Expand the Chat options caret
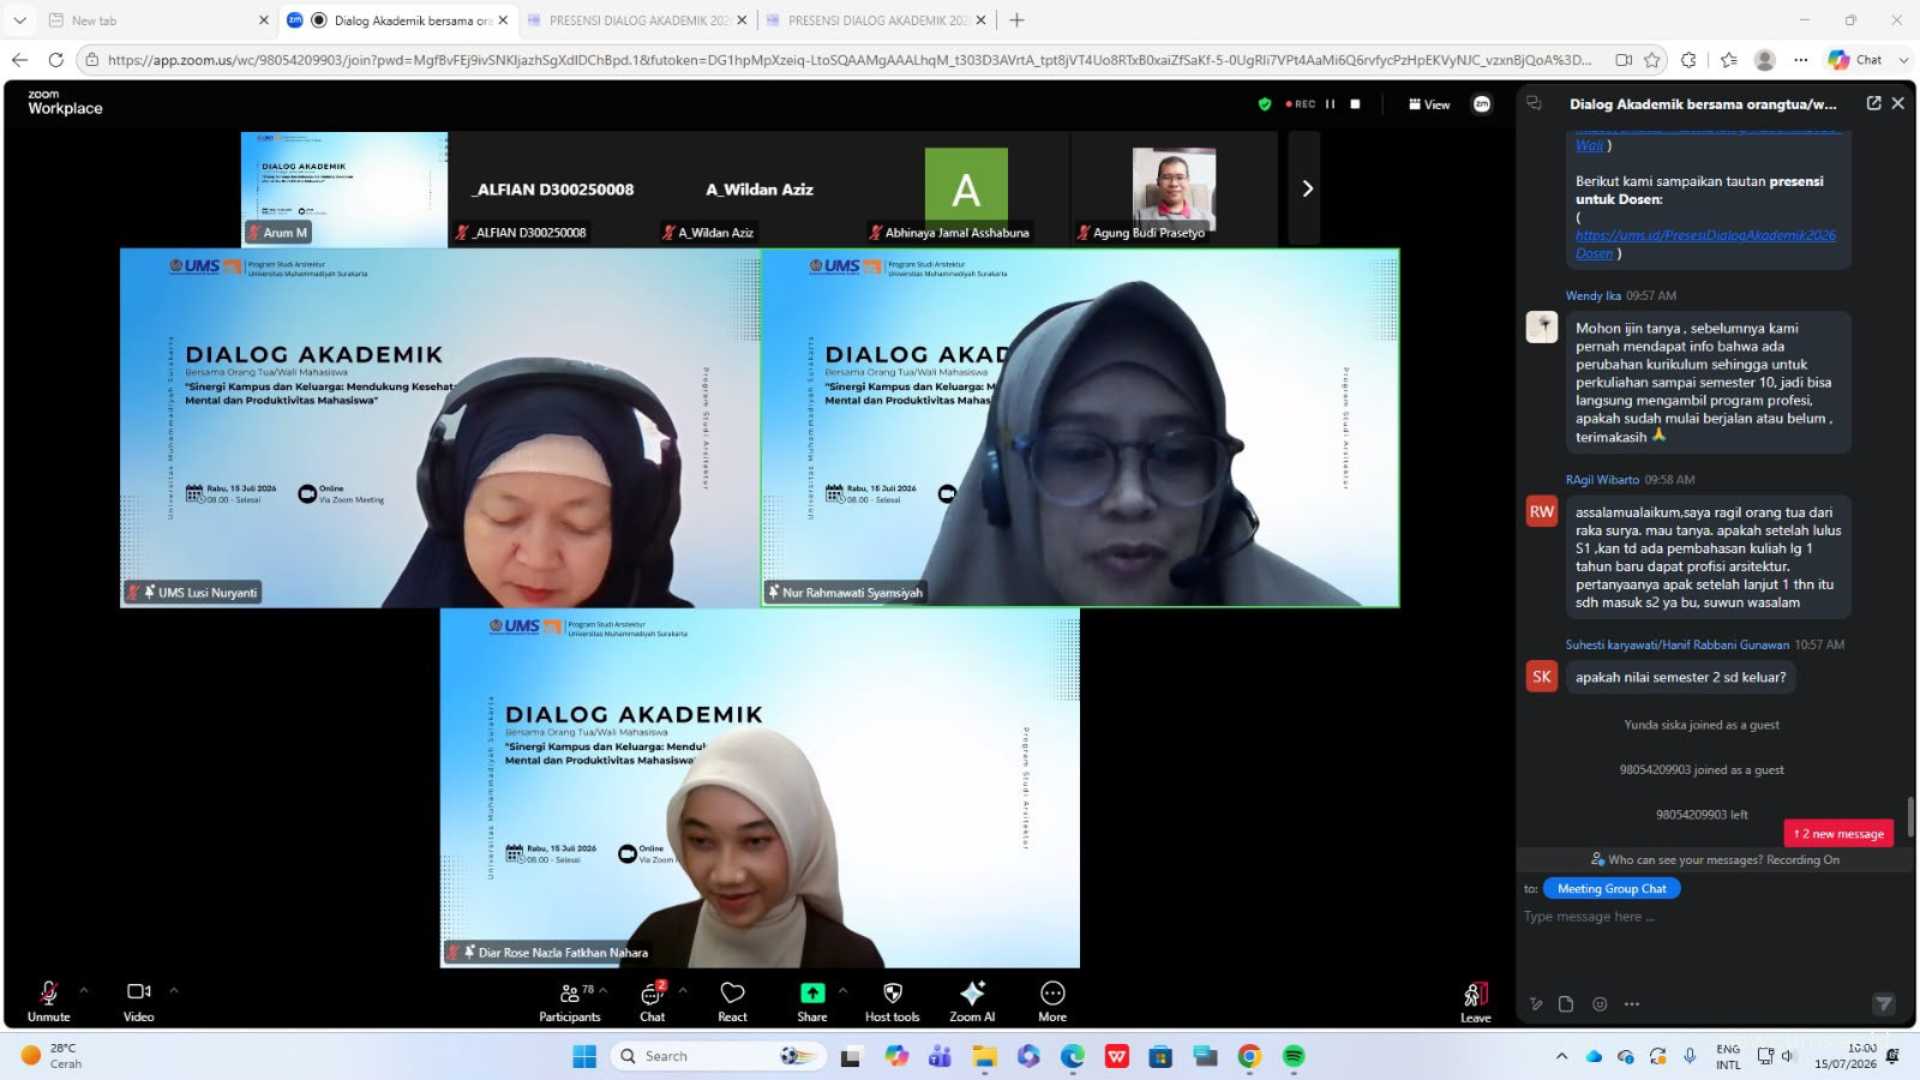1920x1080 pixels. 683,990
